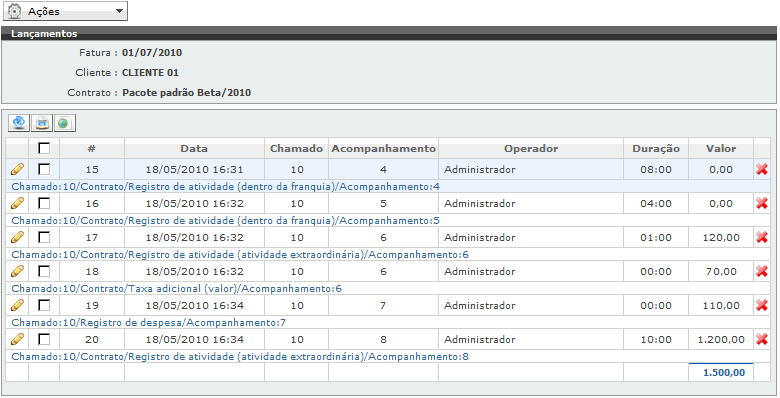Click the globe page export icon
780x398 pixels.
click(65, 122)
